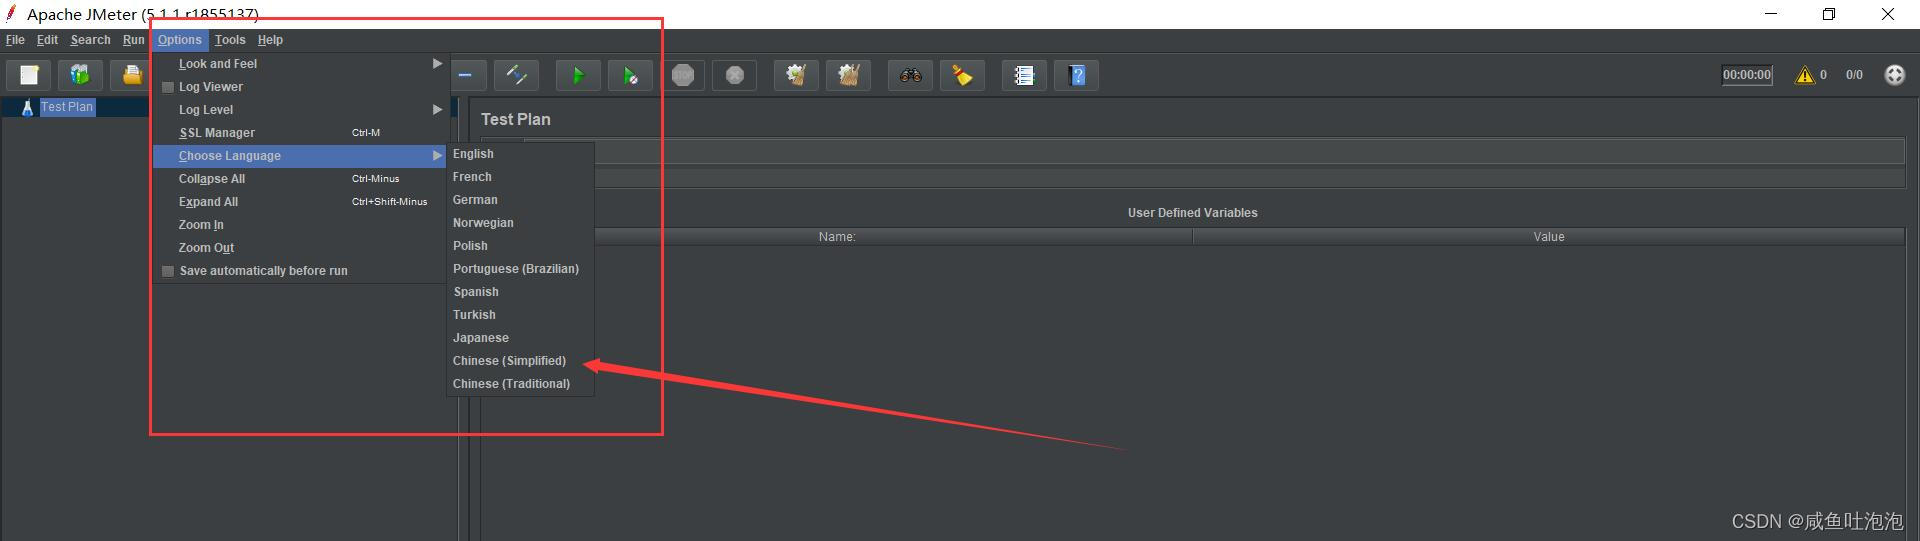1920x541 pixels.
Task: Click the Toggle toolbar icon
Action: [516, 75]
